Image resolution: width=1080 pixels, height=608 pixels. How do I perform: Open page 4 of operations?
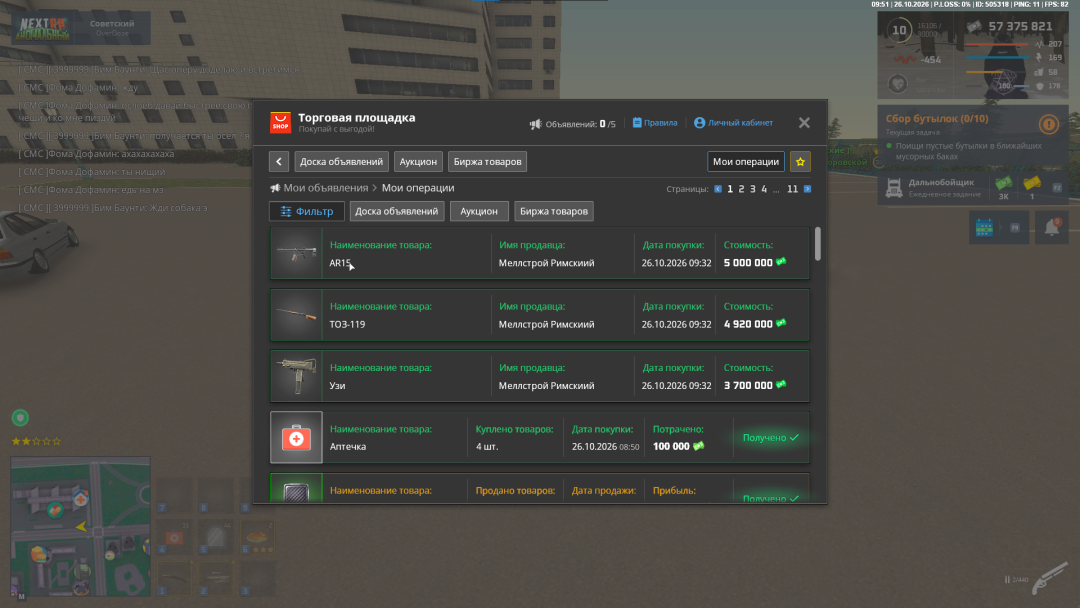[764, 189]
